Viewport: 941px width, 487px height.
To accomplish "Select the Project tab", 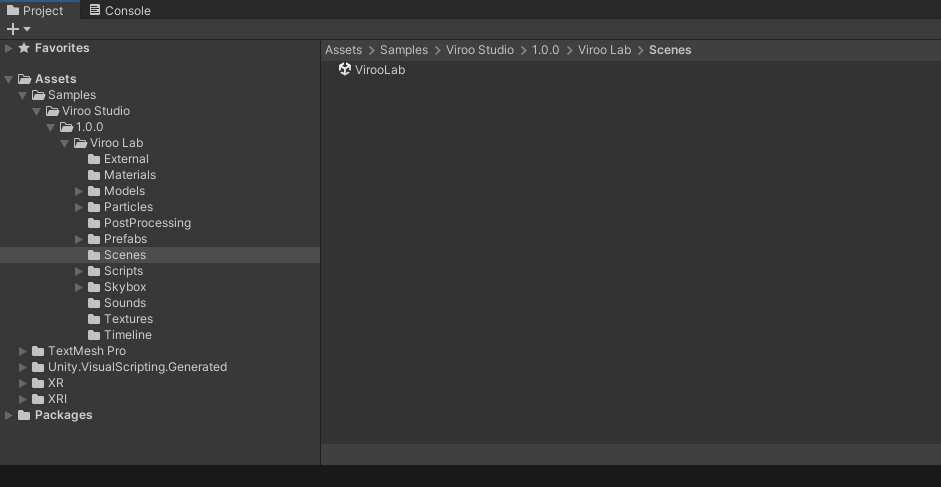I will tap(35, 10).
